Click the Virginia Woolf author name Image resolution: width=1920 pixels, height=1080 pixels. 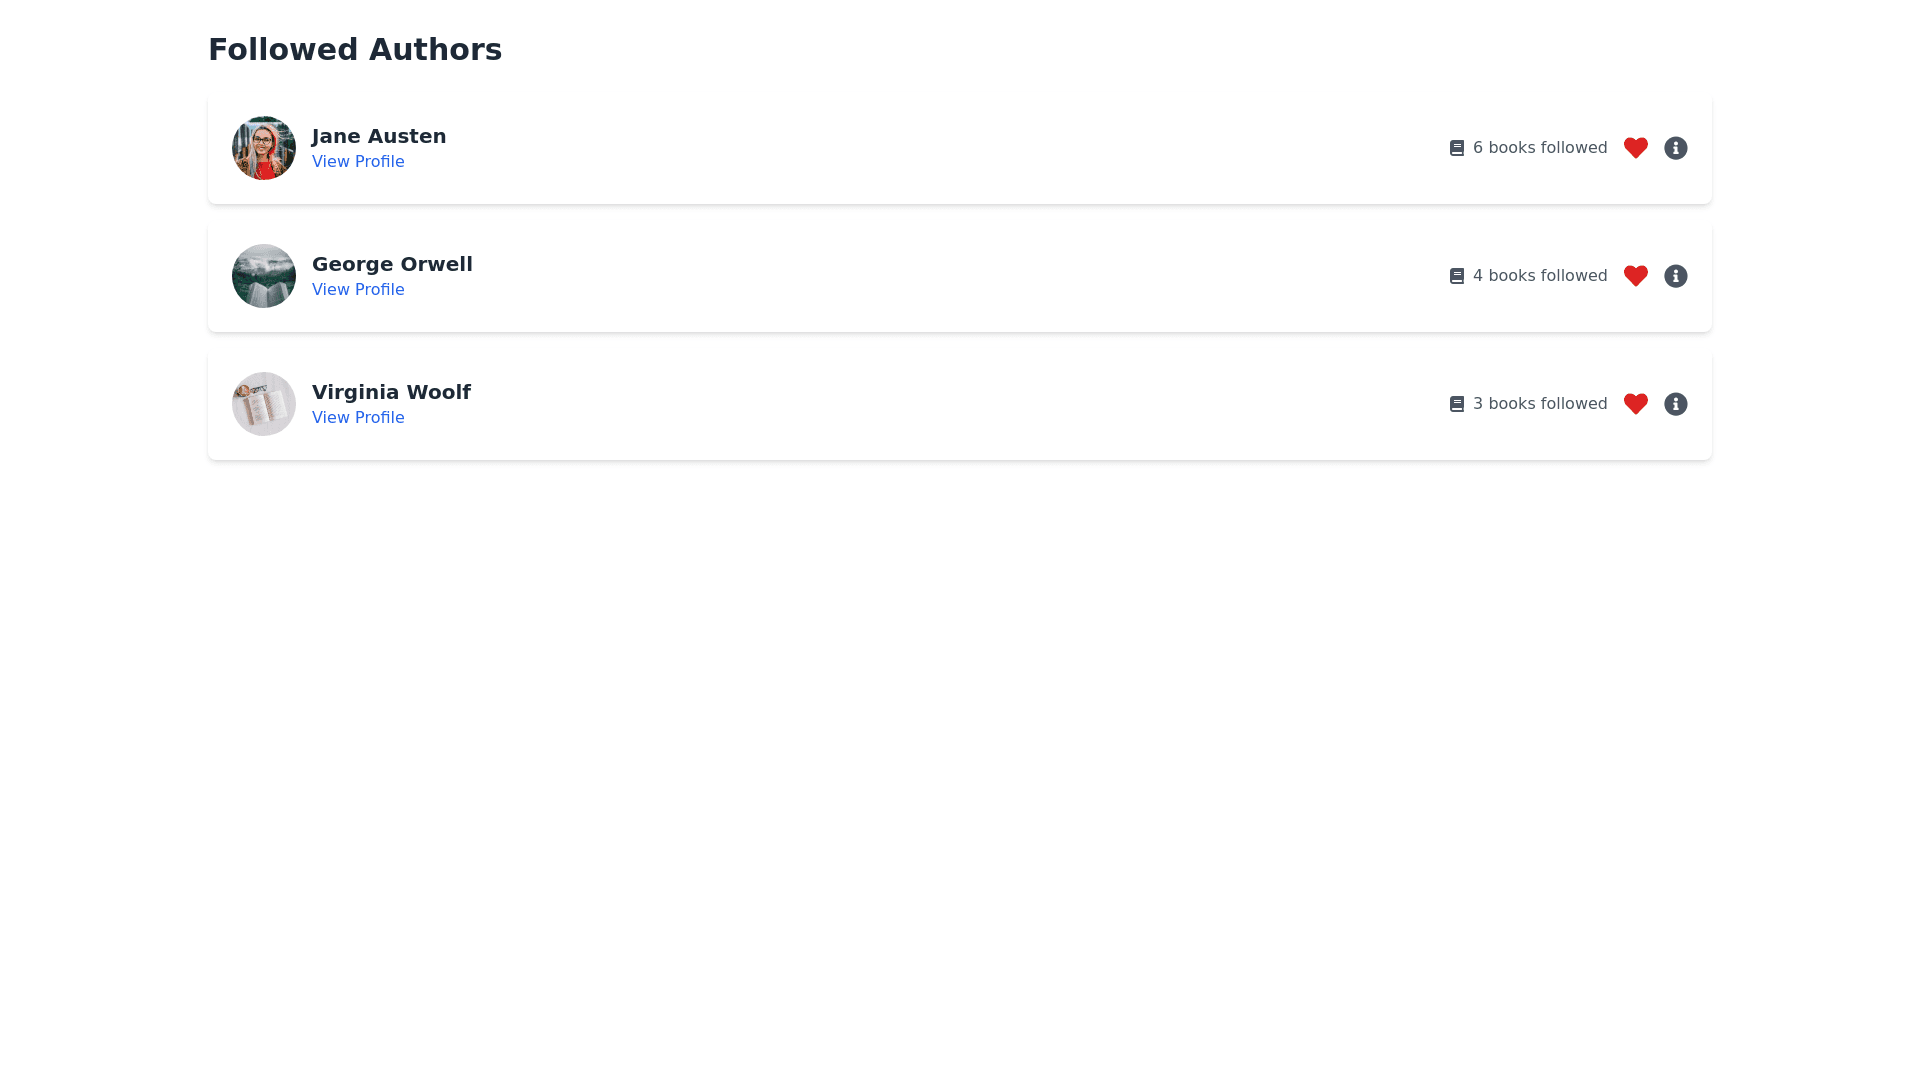391,392
